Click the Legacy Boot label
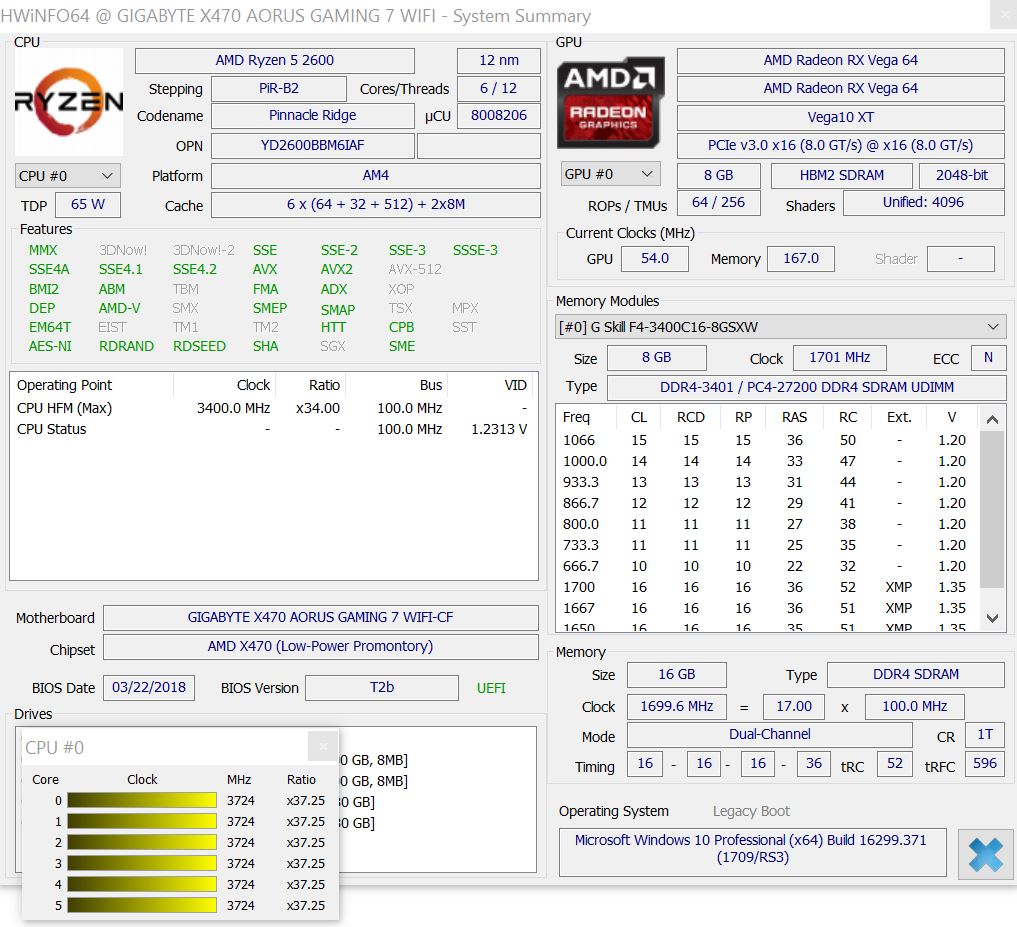Viewport: 1017px width, 927px height. [x=751, y=812]
